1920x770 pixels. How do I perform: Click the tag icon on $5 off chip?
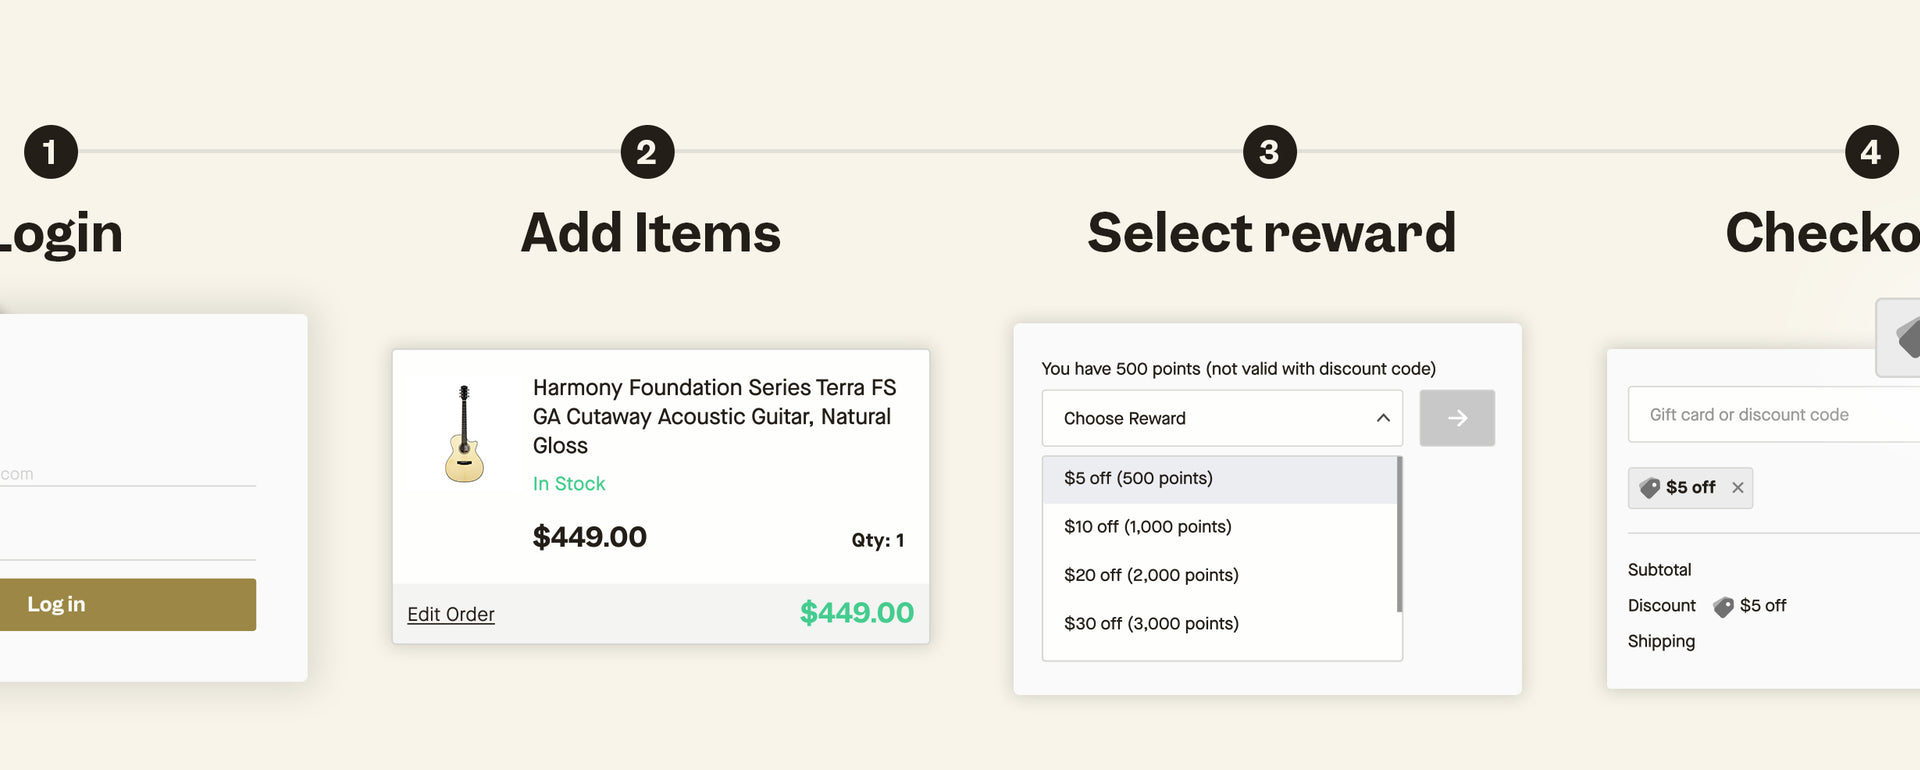1650,488
